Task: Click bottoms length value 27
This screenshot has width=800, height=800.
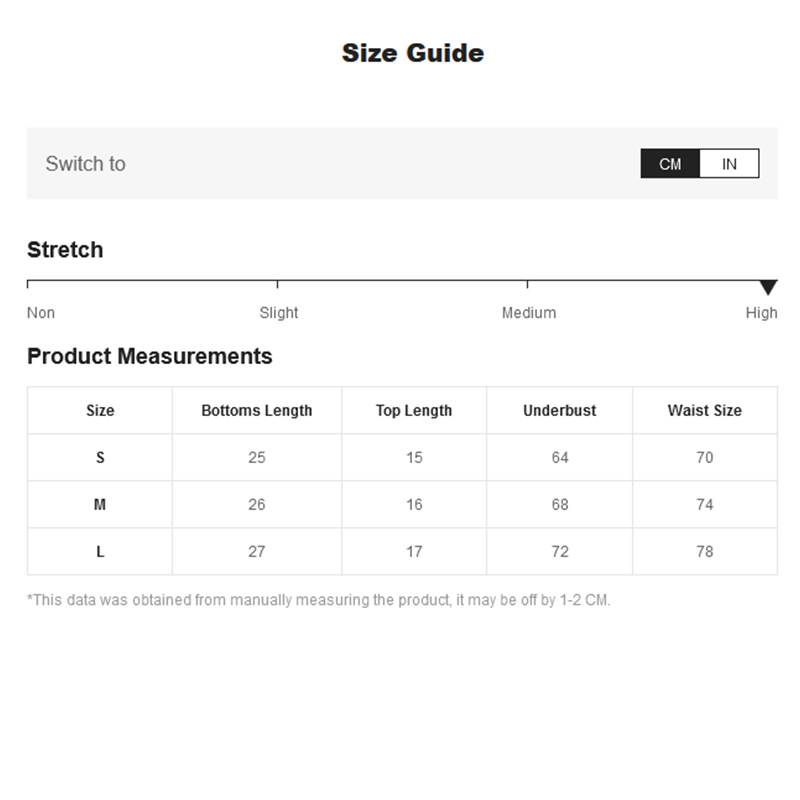Action: pyautogui.click(x=257, y=552)
